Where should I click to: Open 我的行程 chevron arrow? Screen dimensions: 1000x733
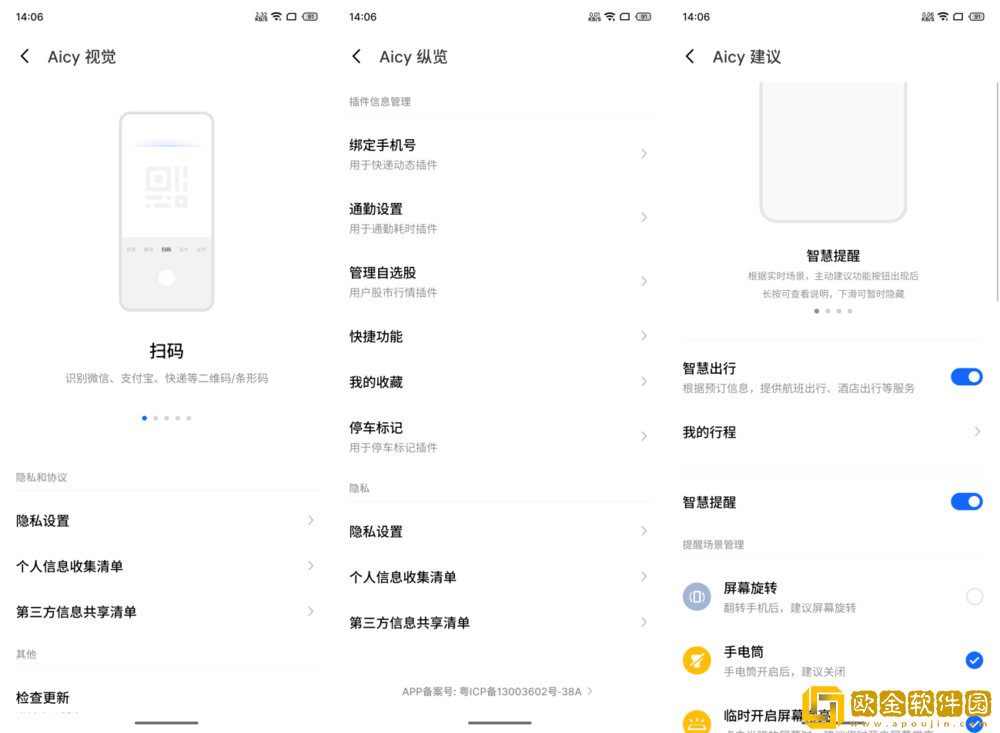point(977,432)
